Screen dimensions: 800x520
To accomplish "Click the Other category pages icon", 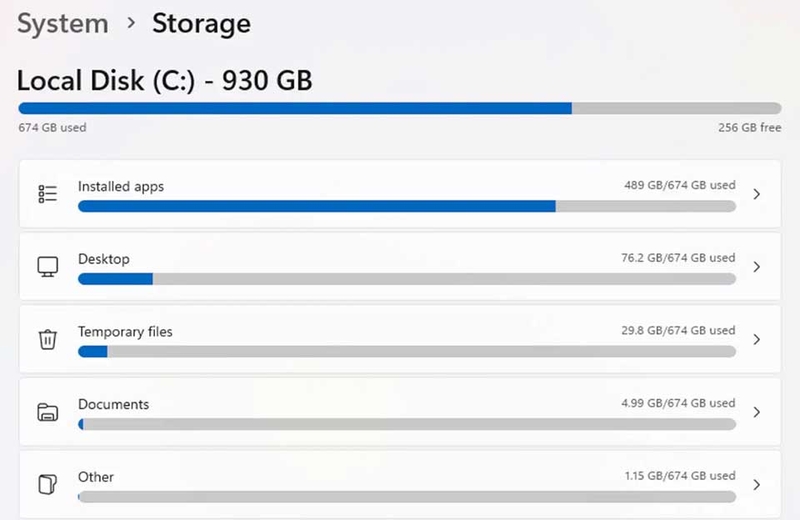I will point(47,484).
